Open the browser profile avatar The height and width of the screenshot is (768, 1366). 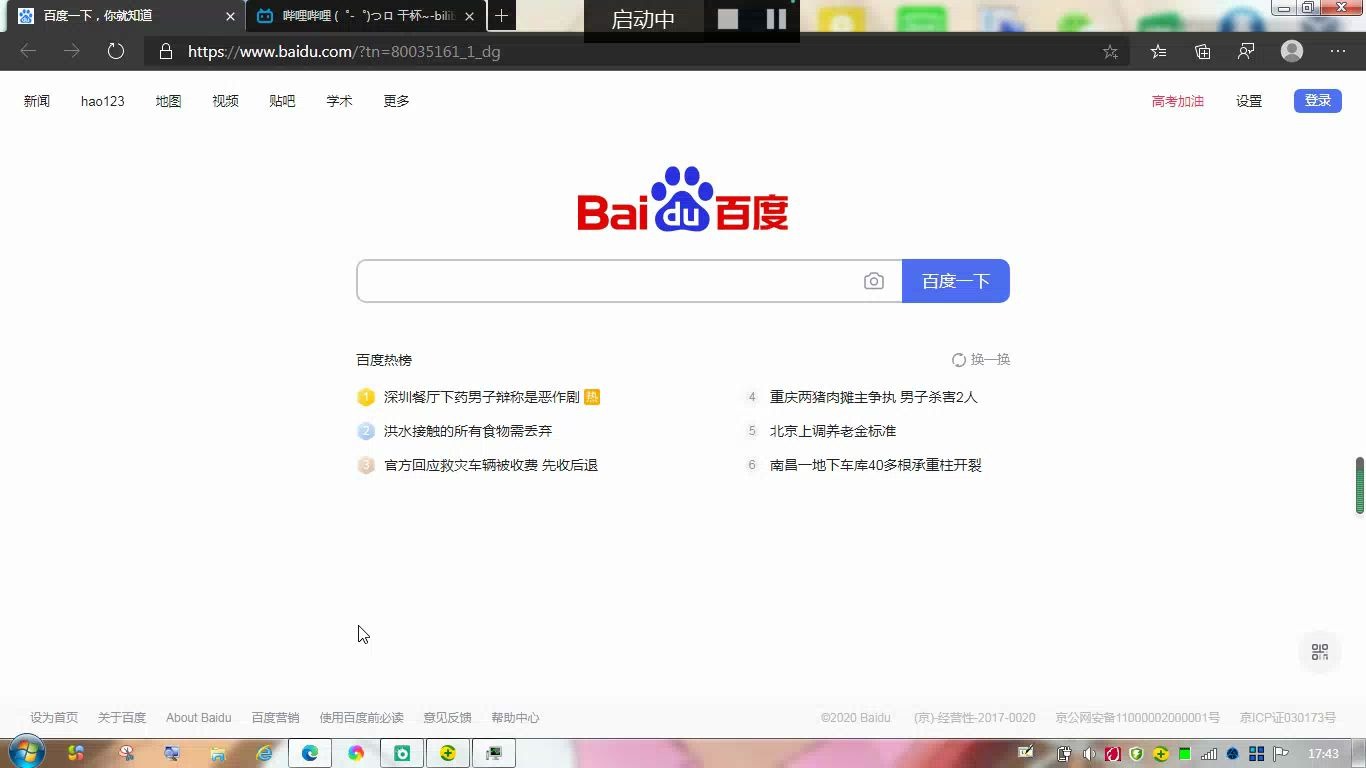pyautogui.click(x=1292, y=51)
